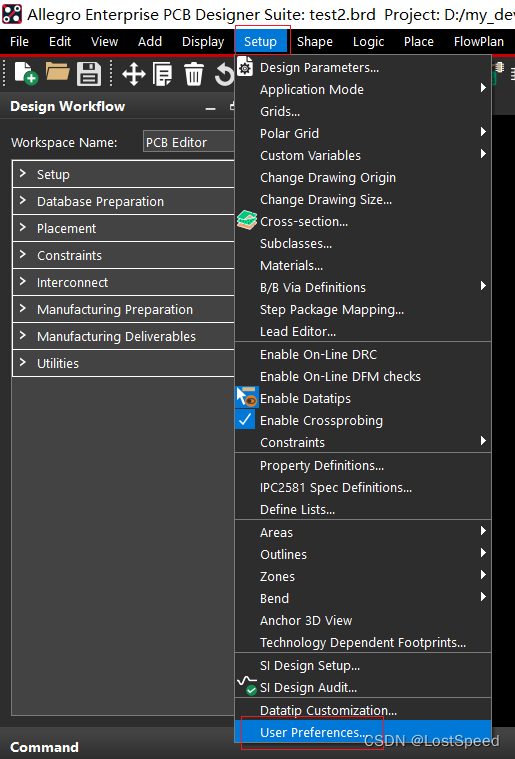This screenshot has height=759, width=515.
Task: Open the Areas submenu
Action: click(363, 532)
